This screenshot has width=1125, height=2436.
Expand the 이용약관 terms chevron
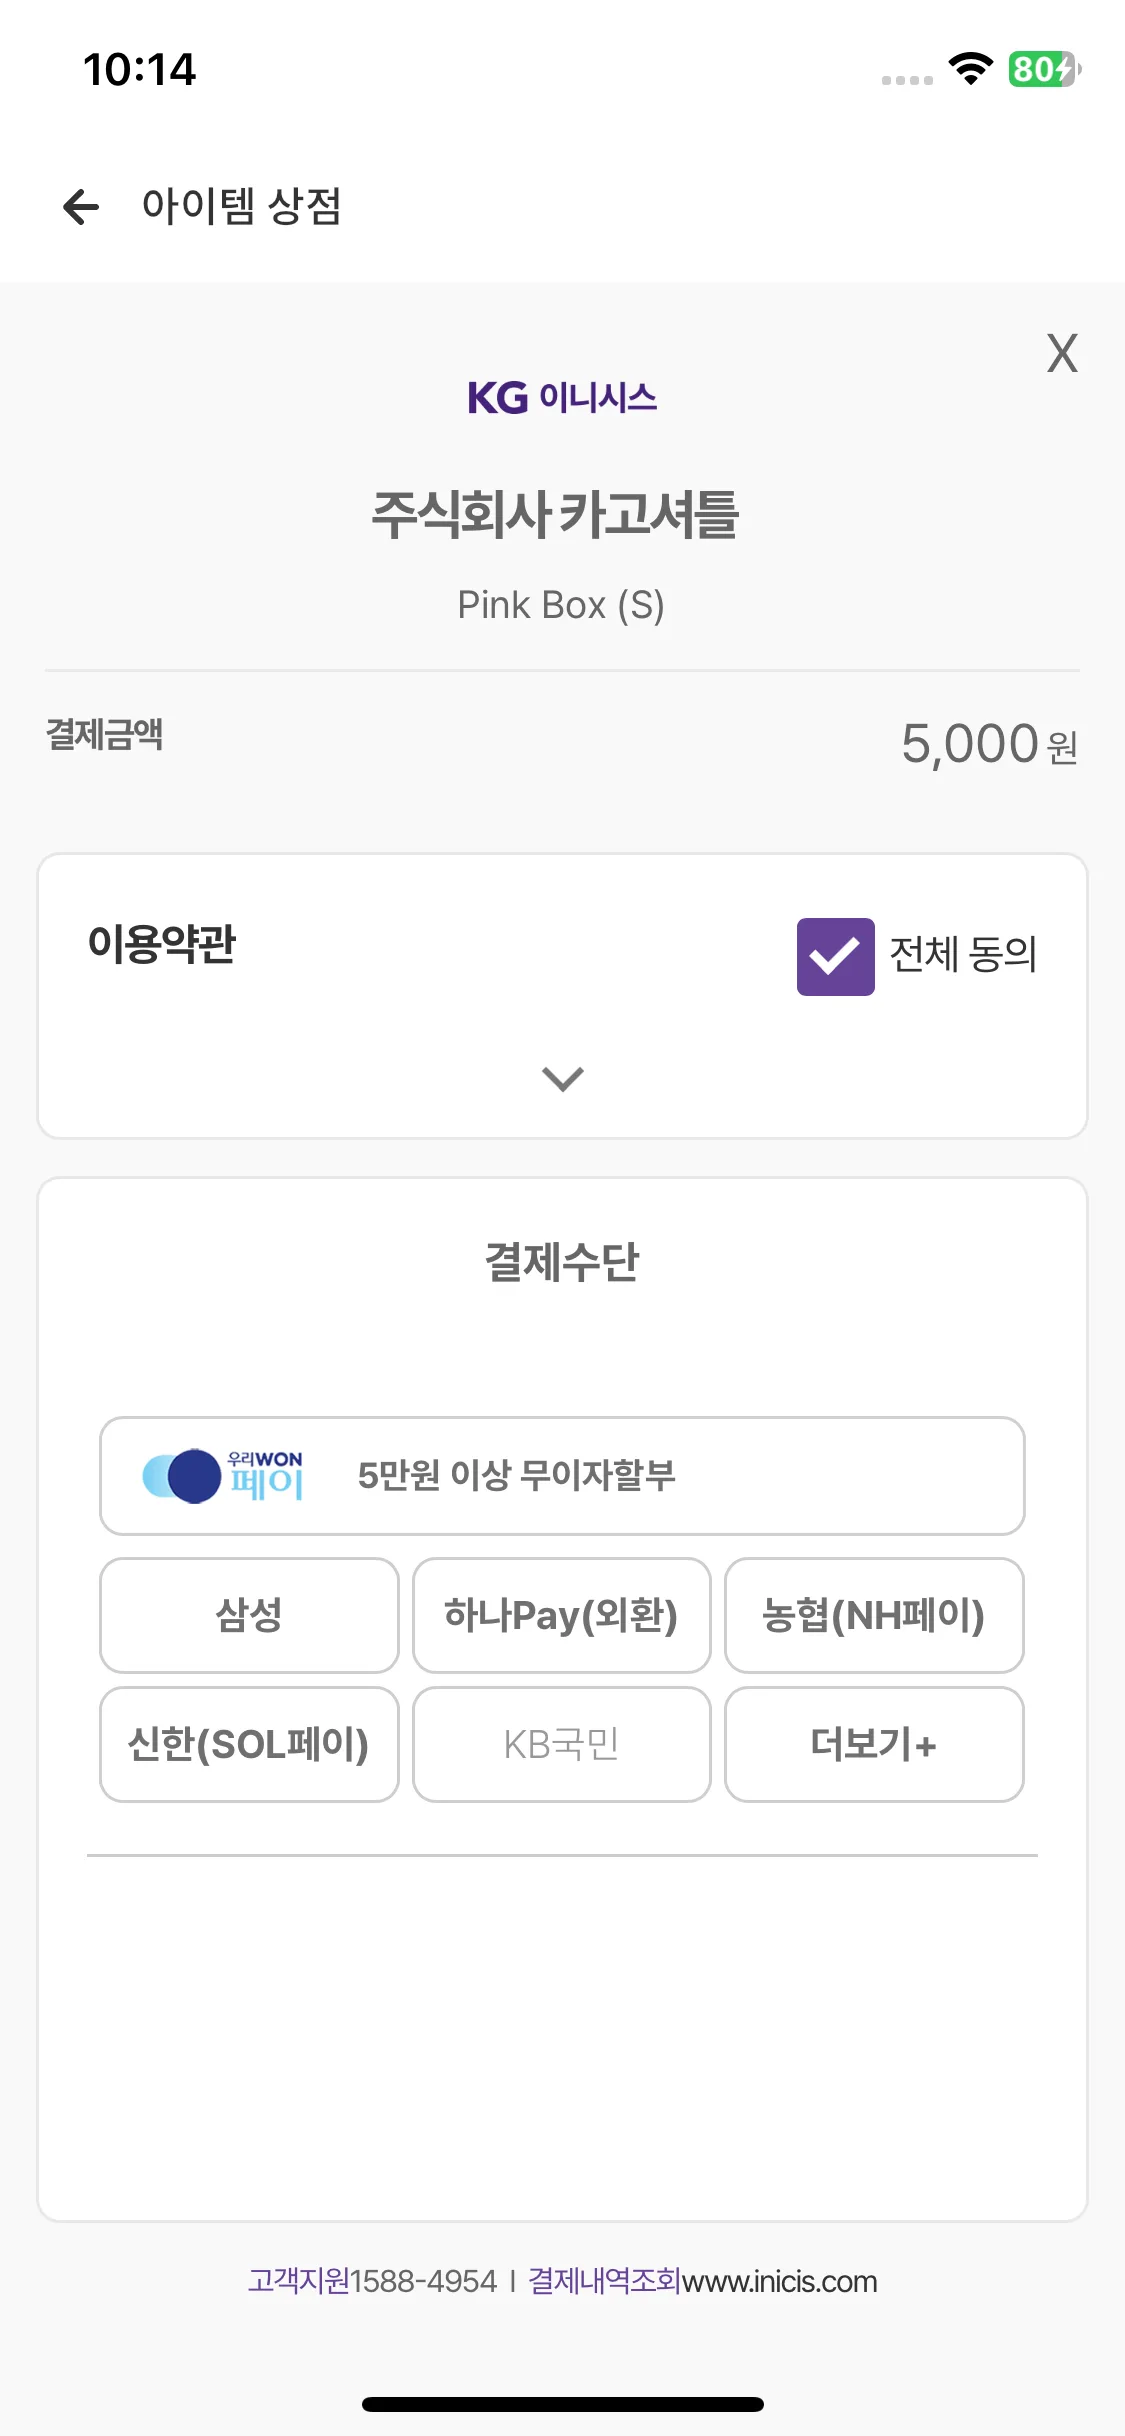(x=562, y=1079)
